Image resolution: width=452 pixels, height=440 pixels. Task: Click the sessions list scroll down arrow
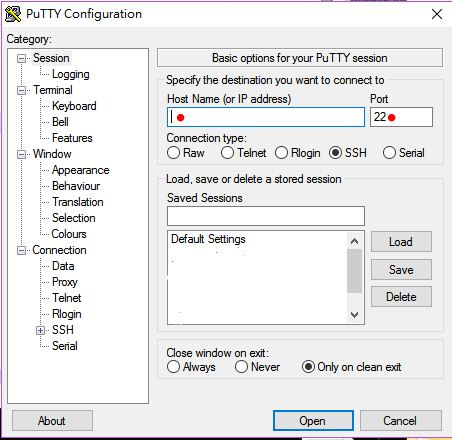tap(355, 315)
